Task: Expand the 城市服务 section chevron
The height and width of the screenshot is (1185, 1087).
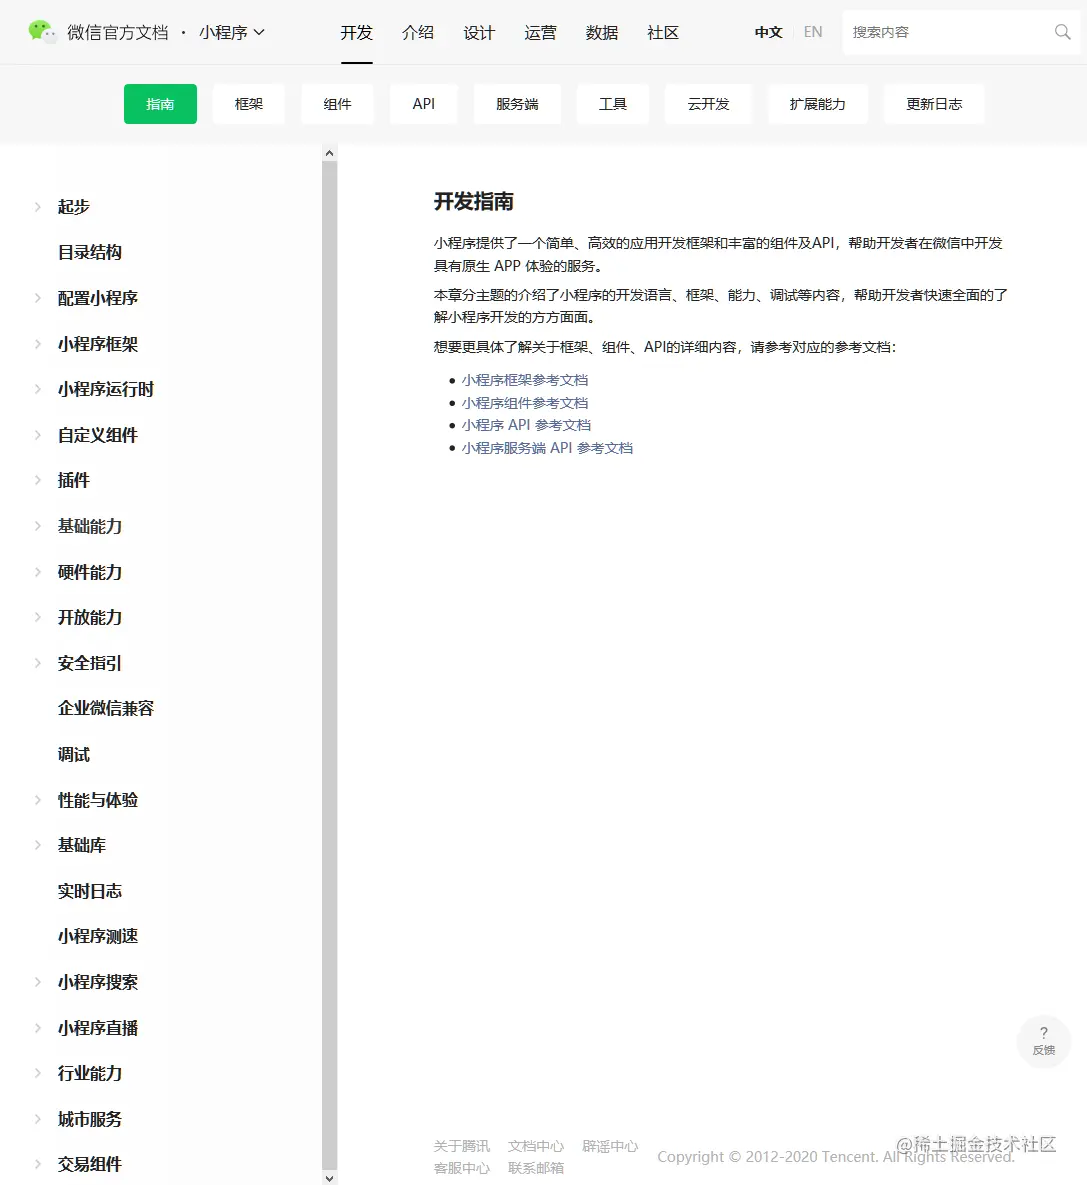Action: click(38, 1119)
